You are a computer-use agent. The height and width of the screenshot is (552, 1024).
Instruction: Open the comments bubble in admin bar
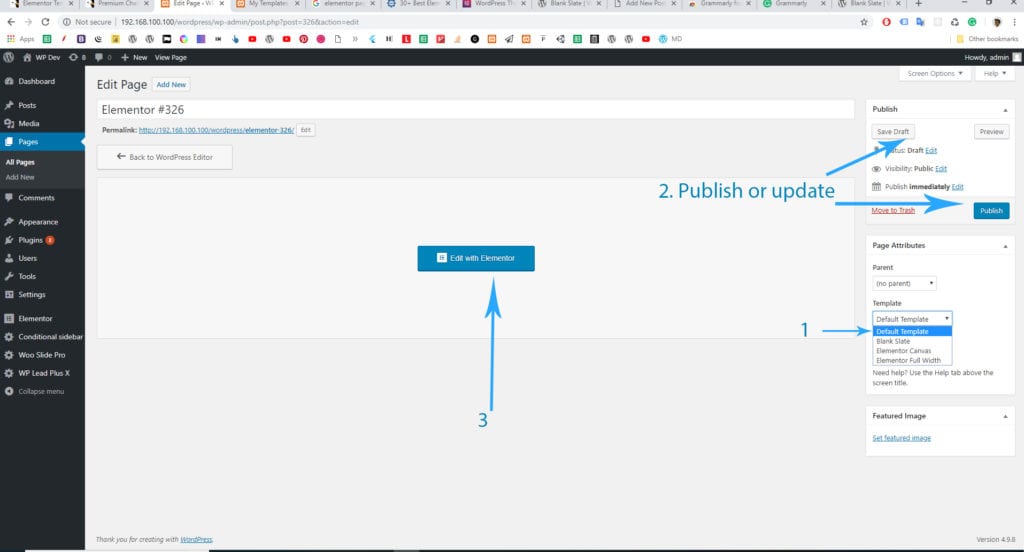[99, 57]
